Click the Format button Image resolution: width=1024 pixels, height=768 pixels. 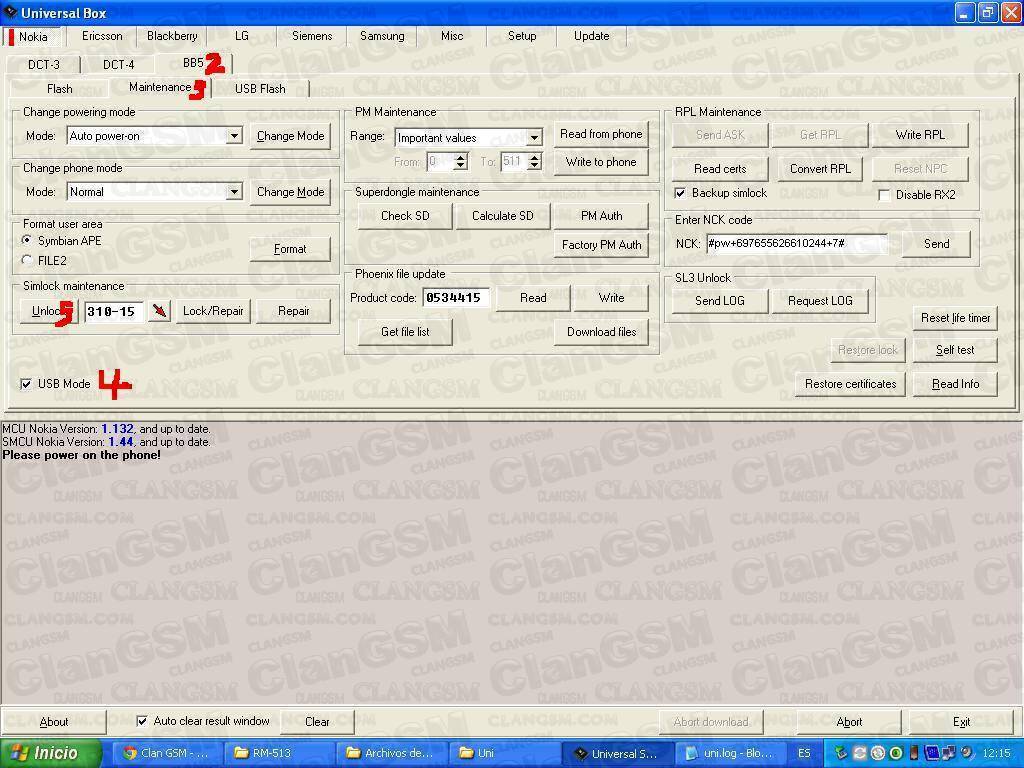pyautogui.click(x=290, y=249)
